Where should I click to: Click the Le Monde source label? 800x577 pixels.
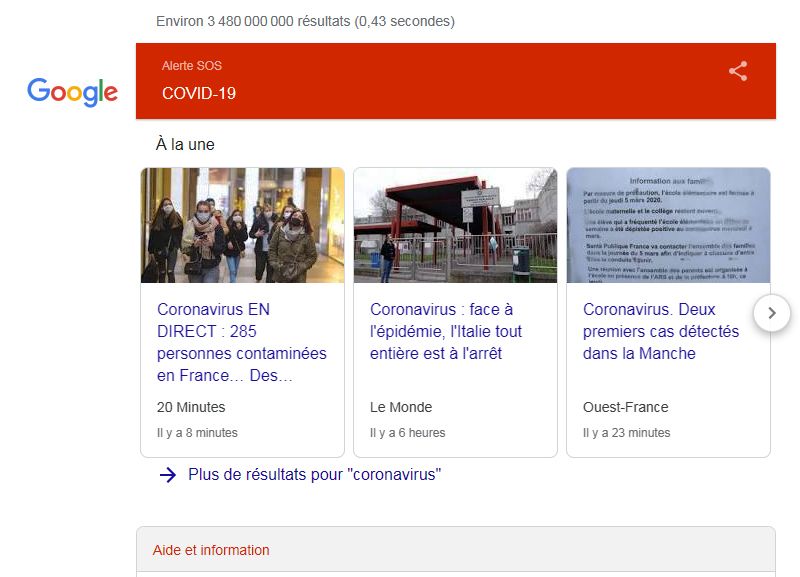pyautogui.click(x=401, y=407)
